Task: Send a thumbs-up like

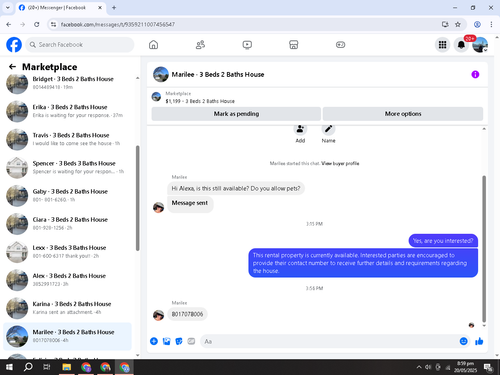Action: (479, 341)
